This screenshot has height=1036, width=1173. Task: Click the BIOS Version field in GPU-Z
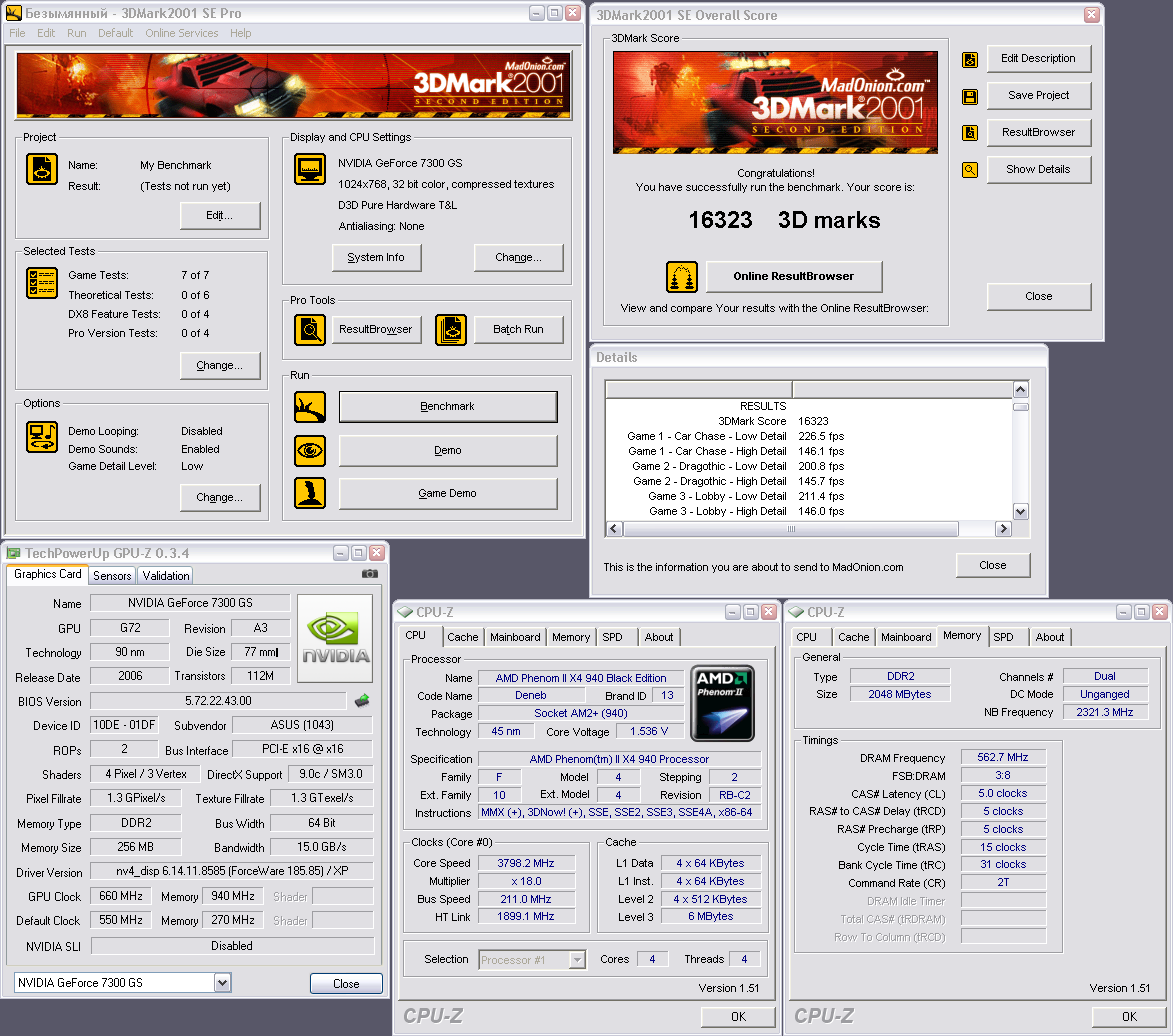[218, 701]
